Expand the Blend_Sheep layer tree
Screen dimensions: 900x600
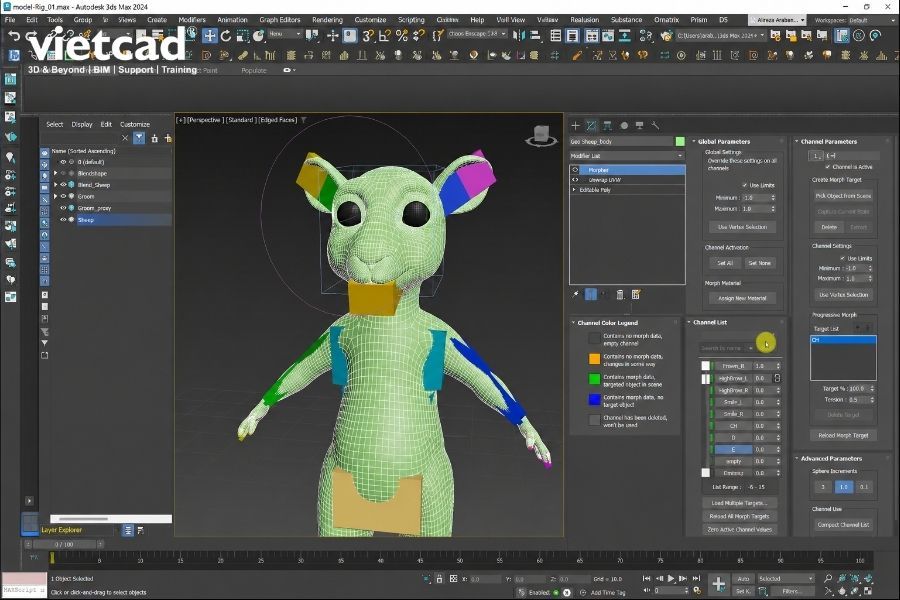coord(56,185)
